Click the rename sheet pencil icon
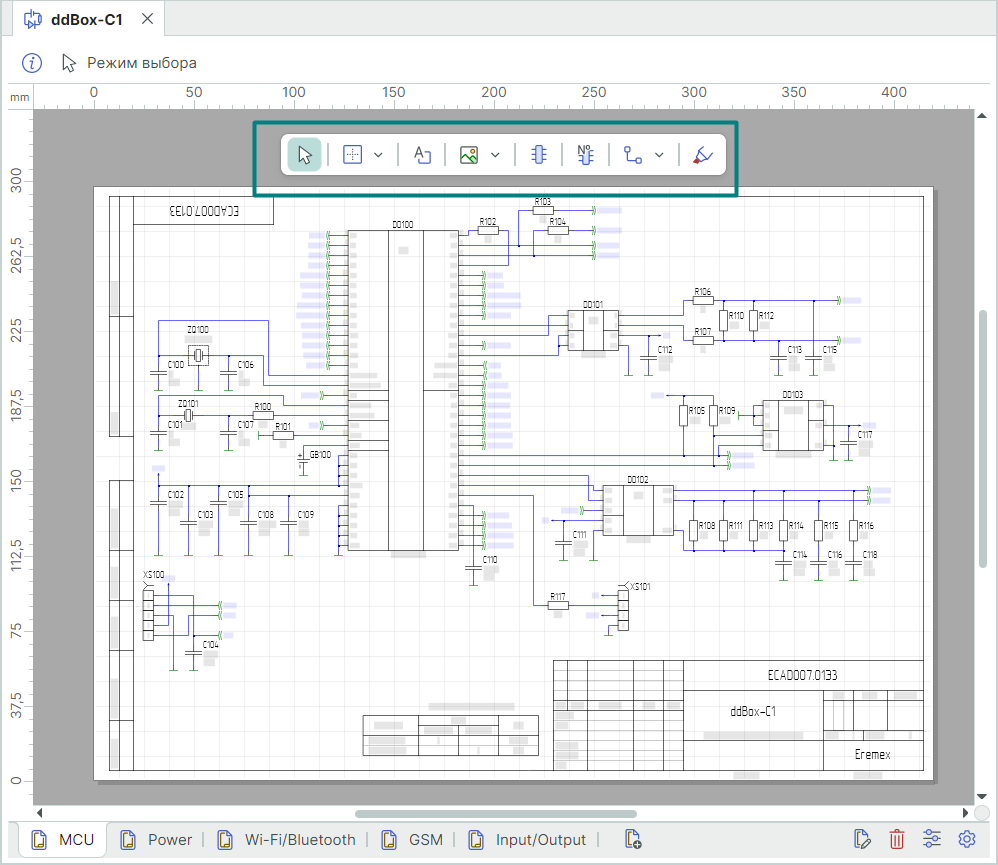 click(x=862, y=839)
